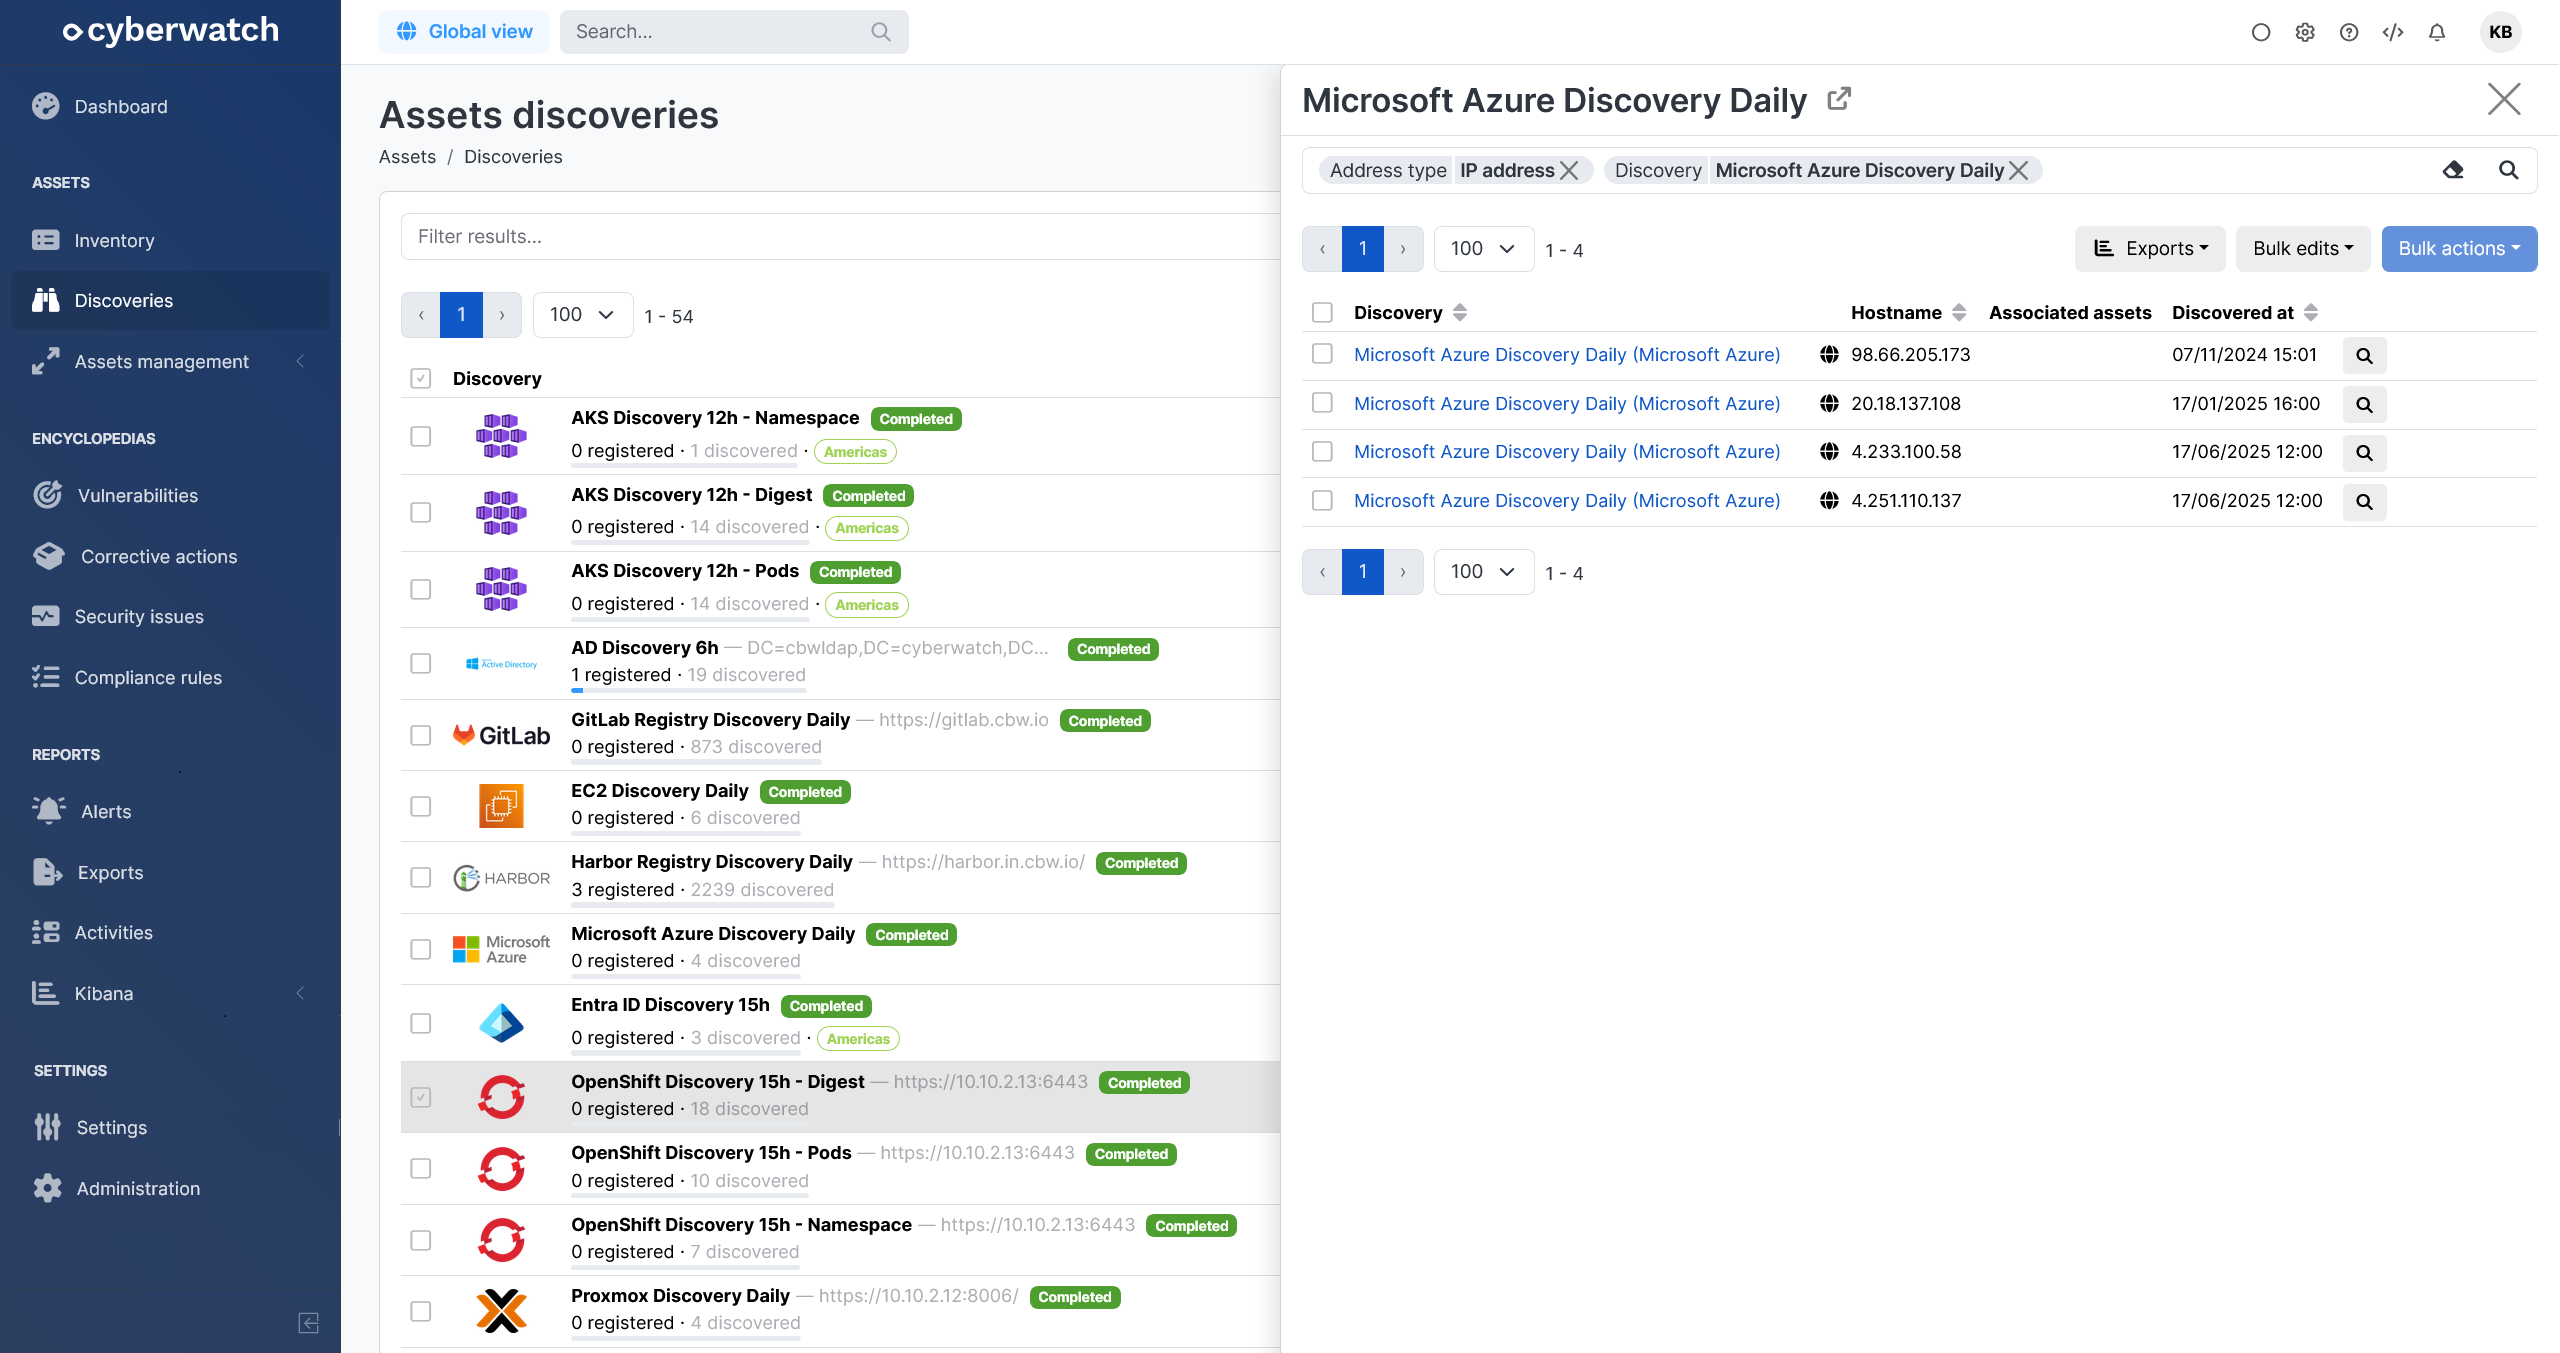Open the help question mark icon
Viewport: 2560px width, 1353px height.
point(2349,32)
